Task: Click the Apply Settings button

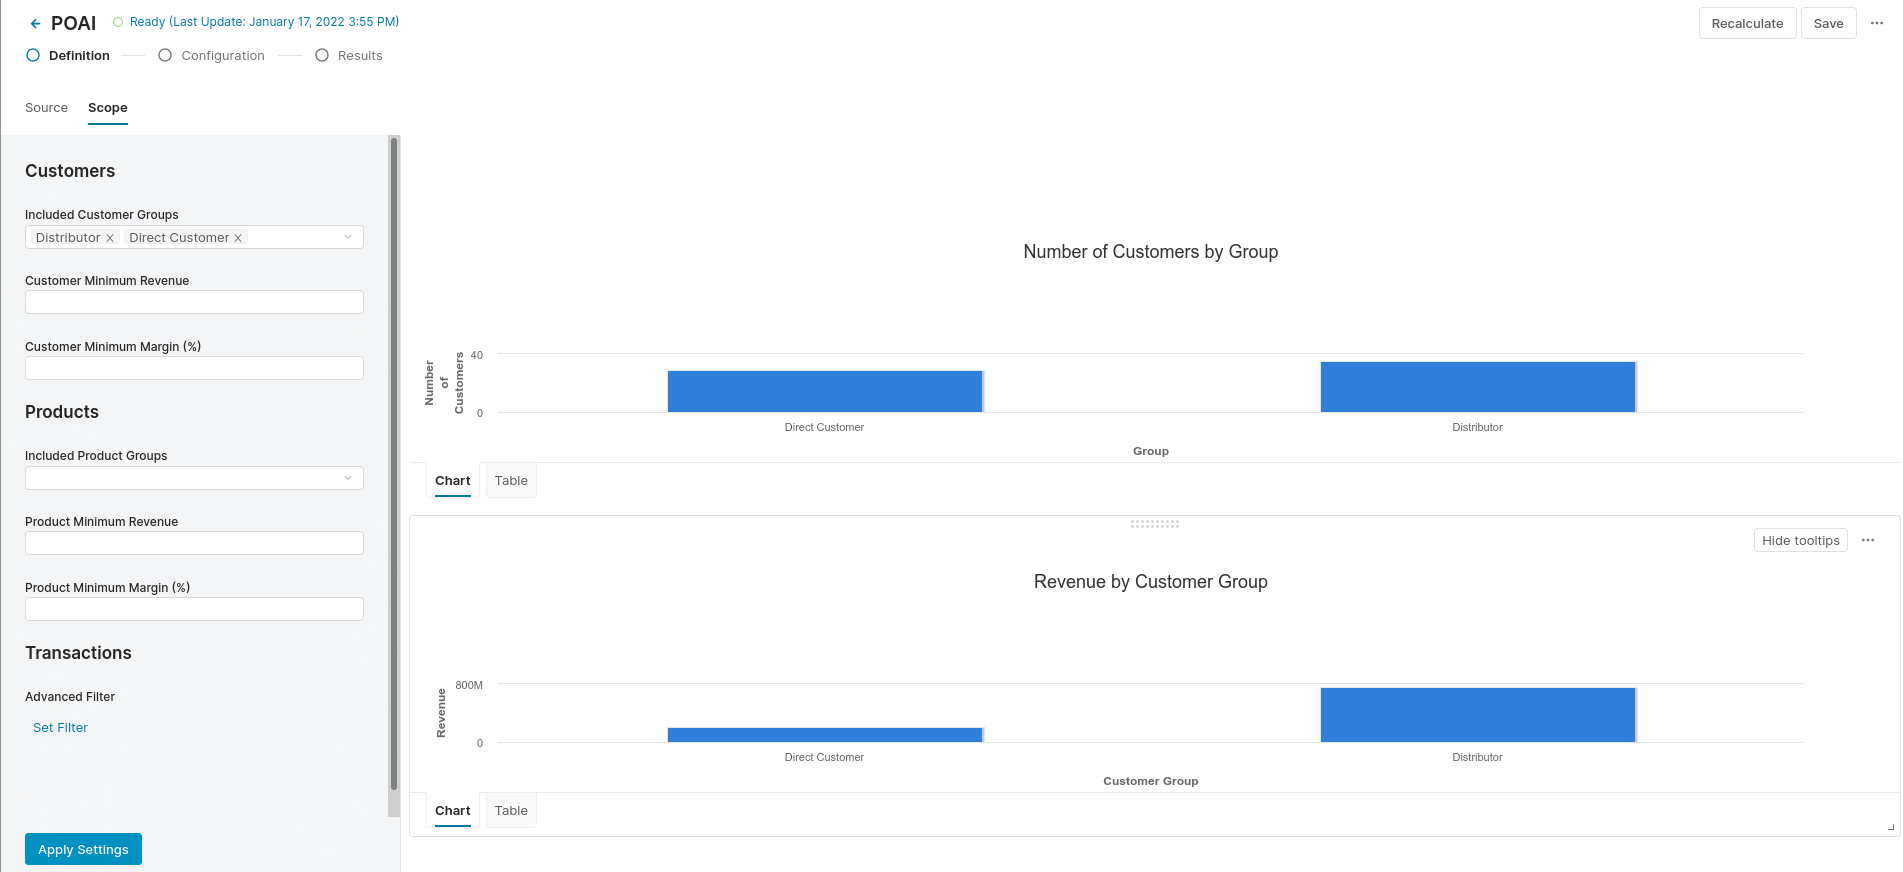Action: (83, 849)
